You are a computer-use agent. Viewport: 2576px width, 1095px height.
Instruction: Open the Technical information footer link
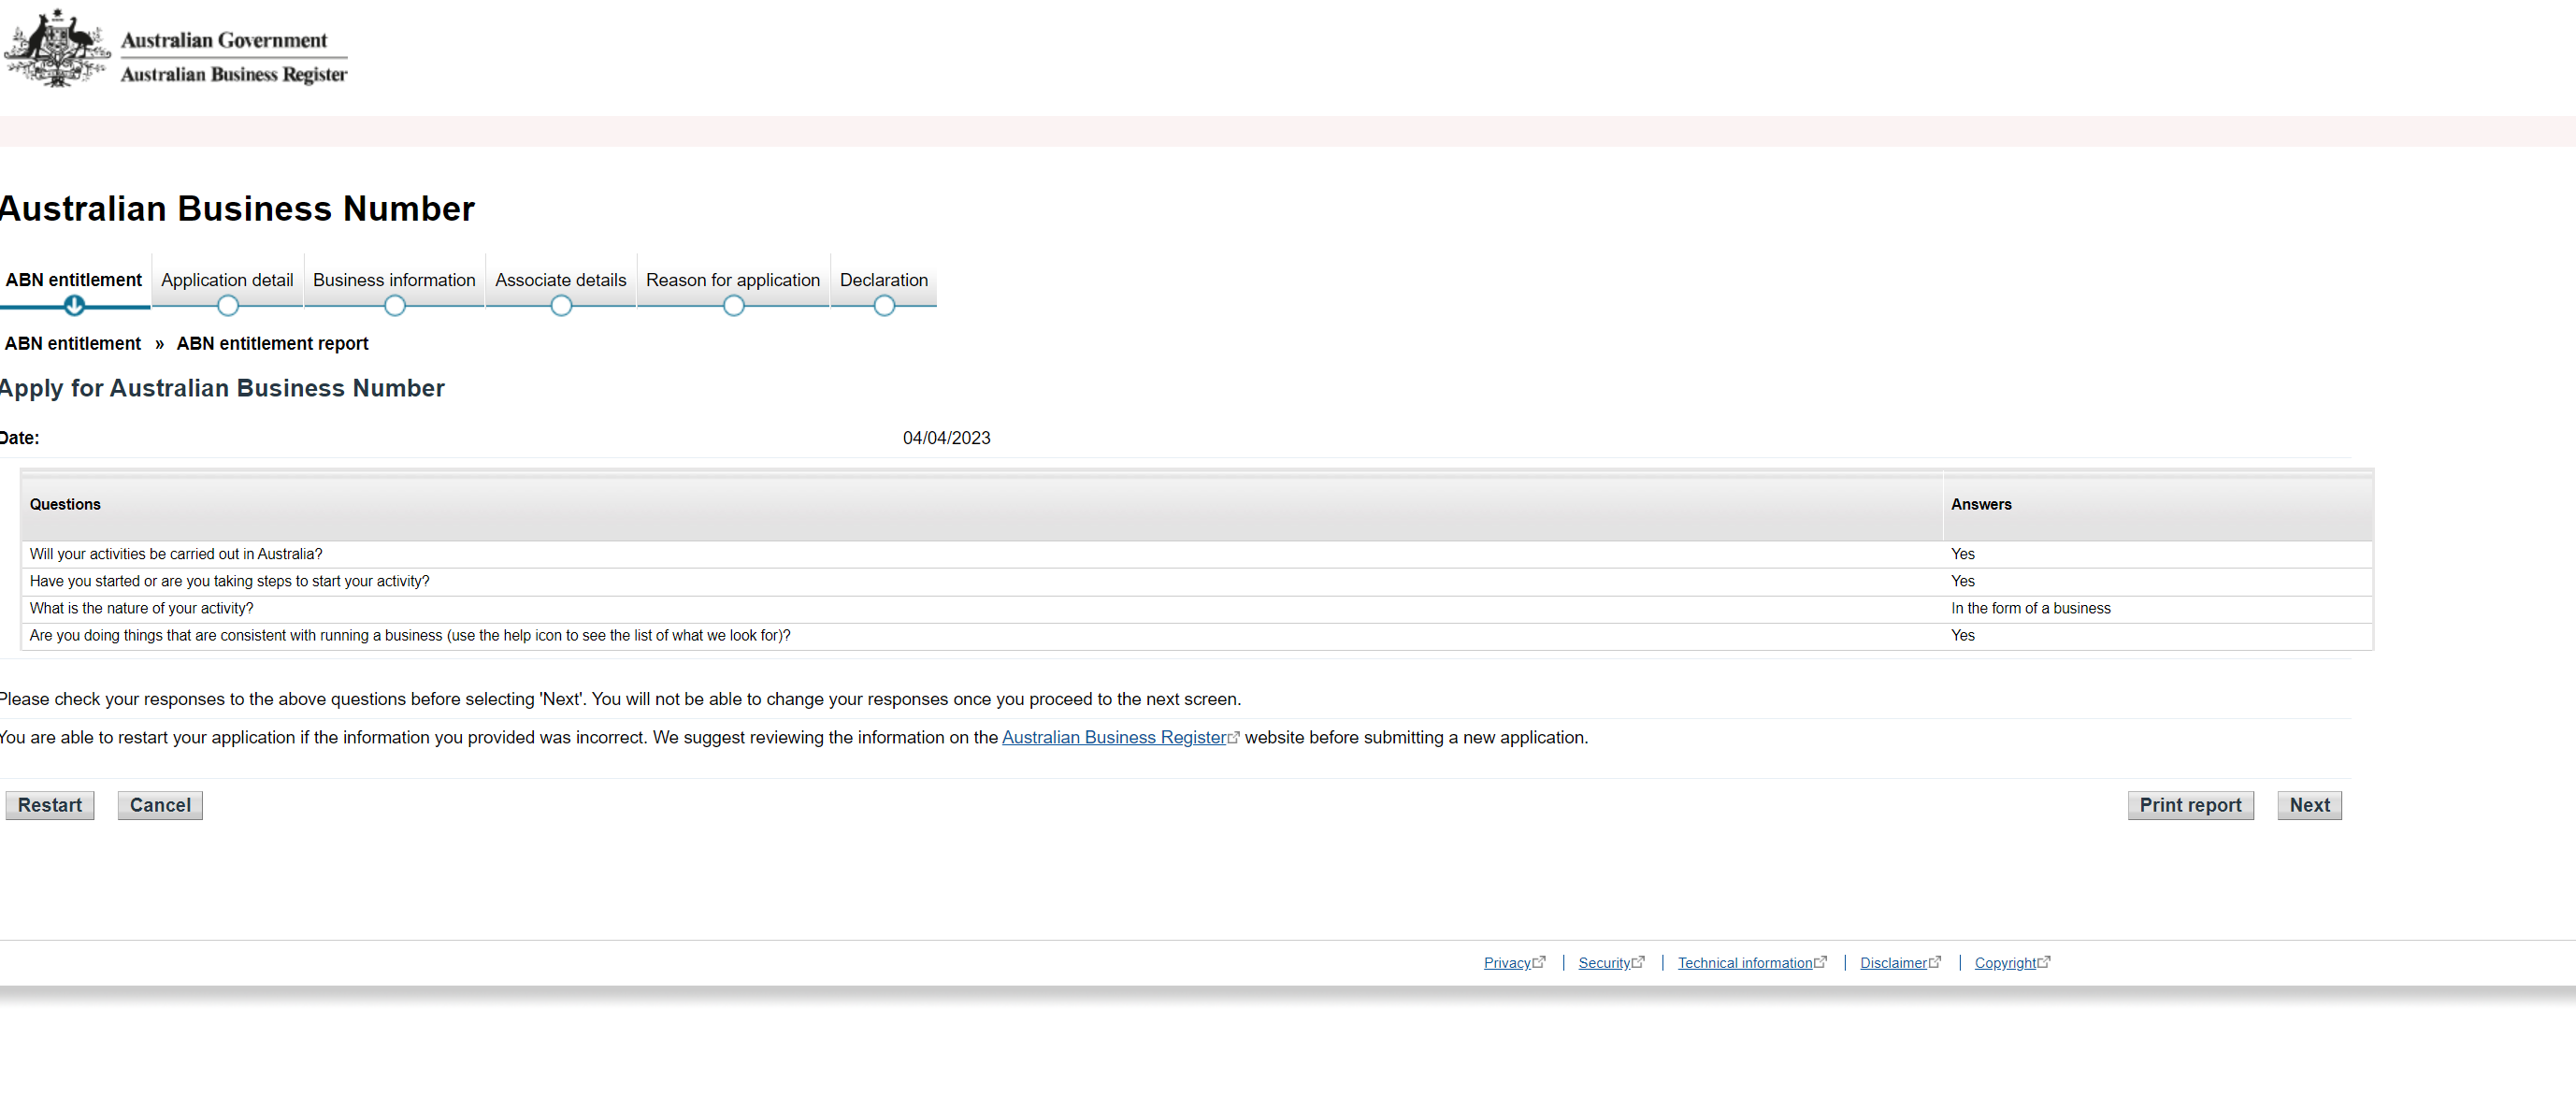click(1744, 962)
